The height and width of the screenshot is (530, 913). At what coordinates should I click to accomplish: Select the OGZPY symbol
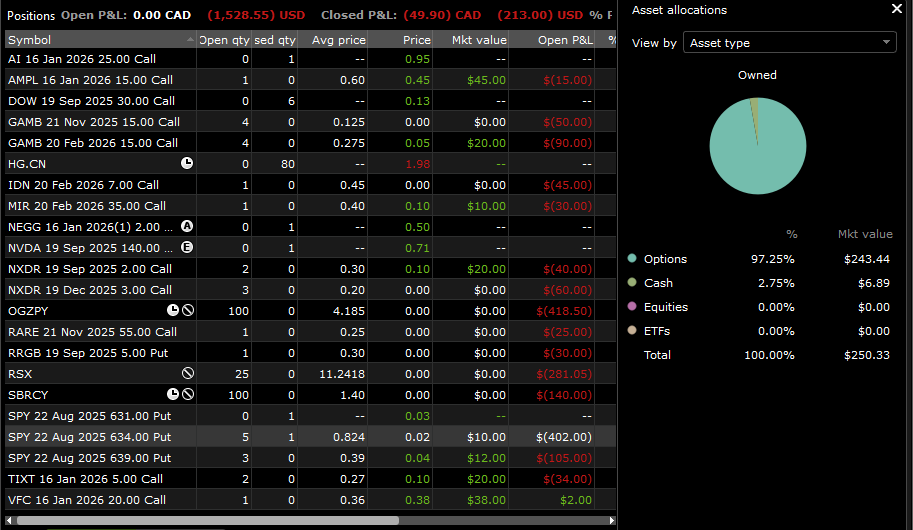pos(28,310)
